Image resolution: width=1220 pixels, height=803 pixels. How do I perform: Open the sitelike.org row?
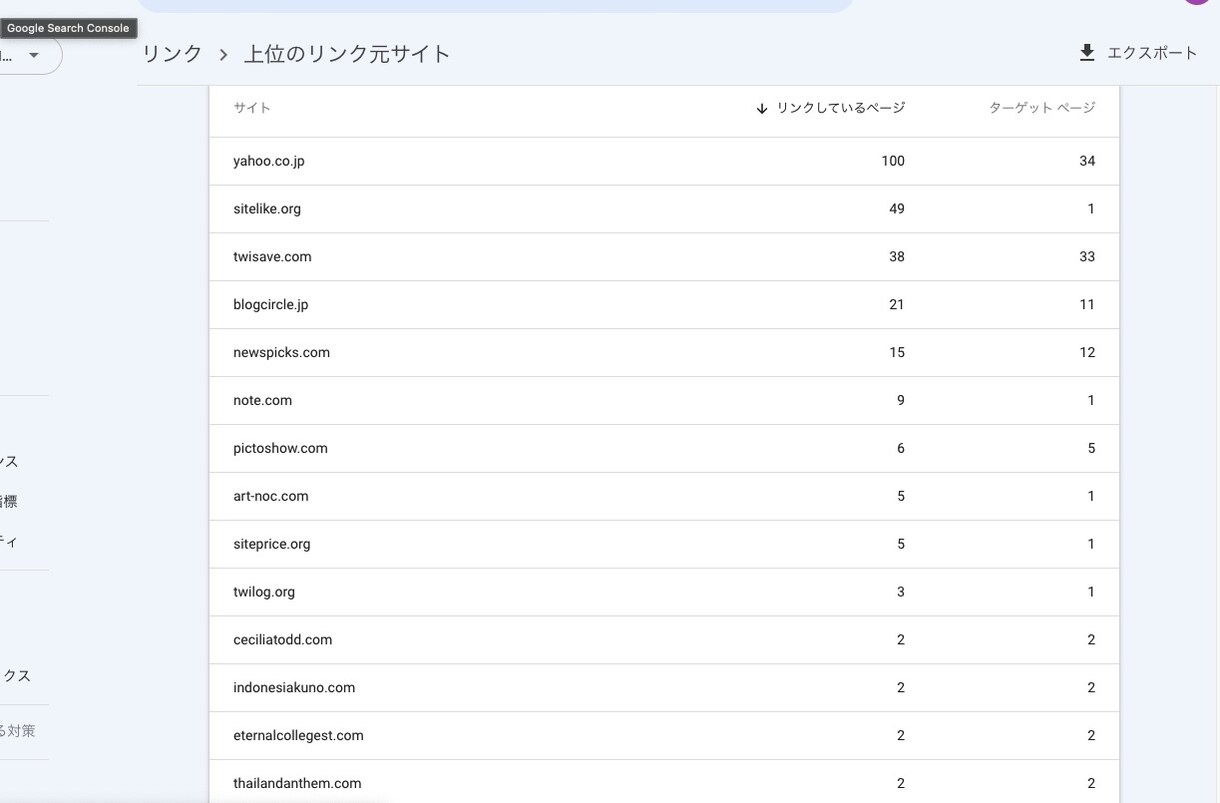tap(664, 209)
